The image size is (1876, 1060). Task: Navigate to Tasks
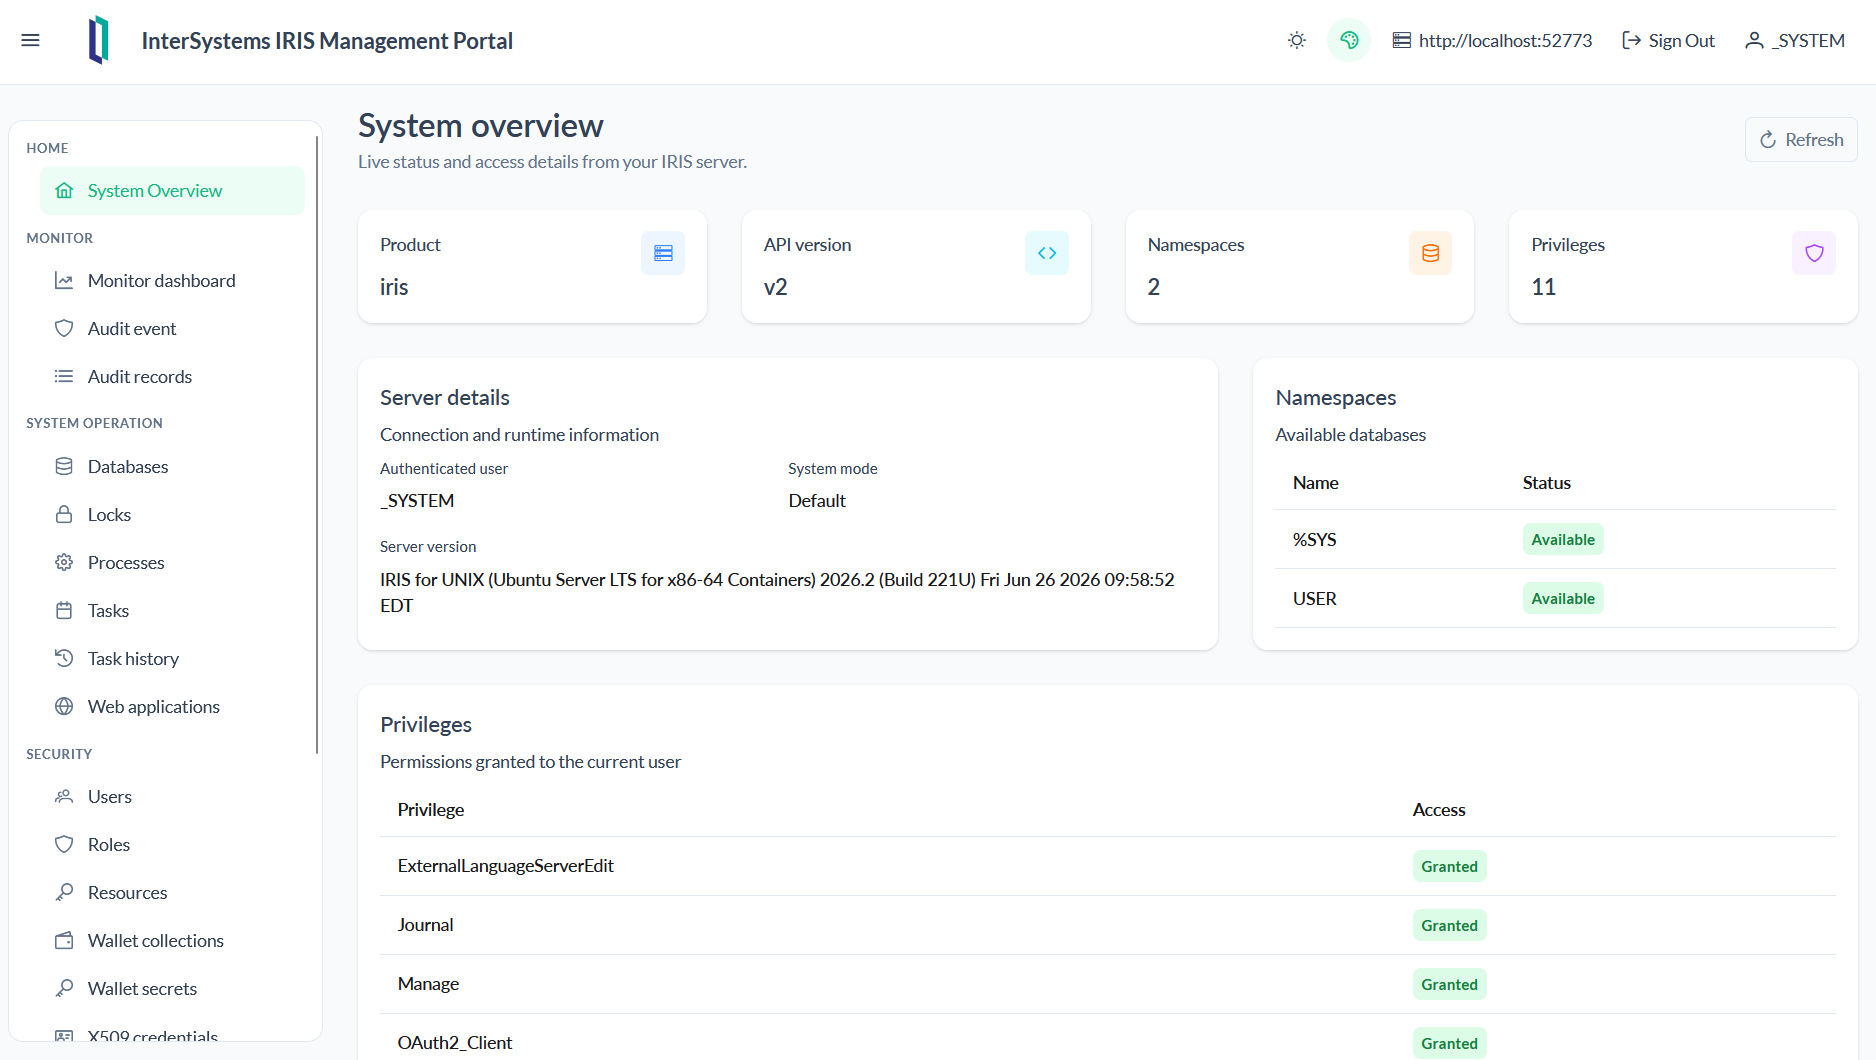(172, 610)
